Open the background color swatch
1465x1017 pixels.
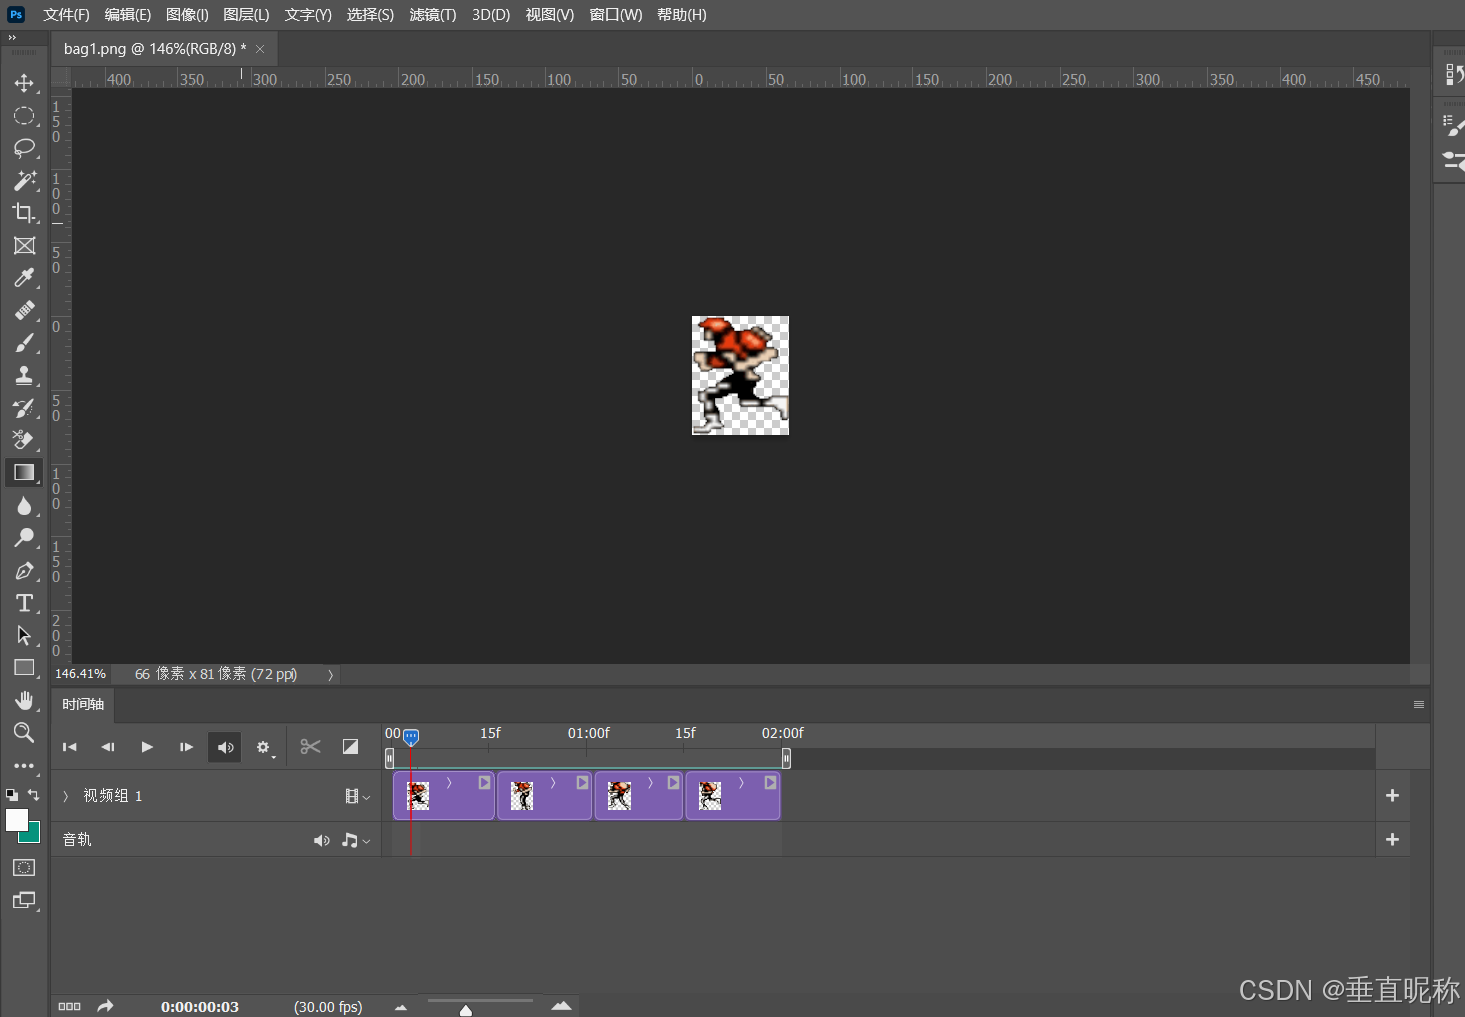point(33,835)
